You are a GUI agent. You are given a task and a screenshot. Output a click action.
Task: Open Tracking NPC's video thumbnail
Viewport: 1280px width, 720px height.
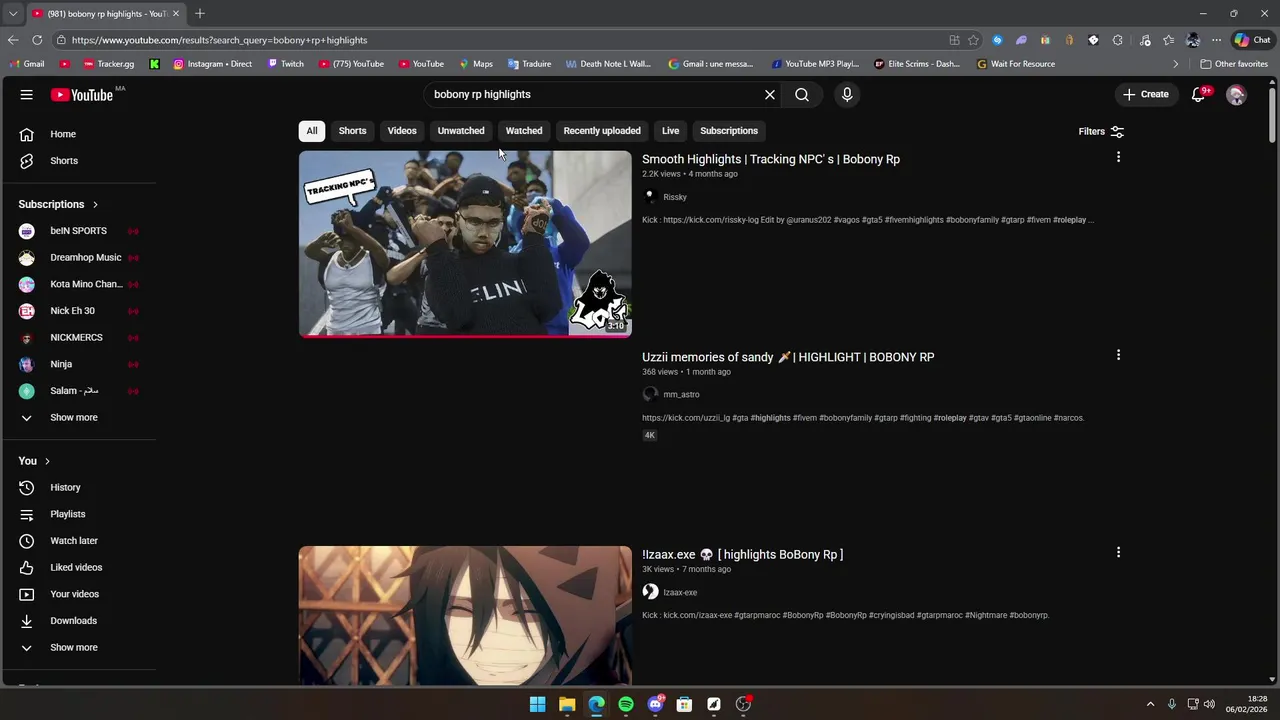(x=465, y=244)
